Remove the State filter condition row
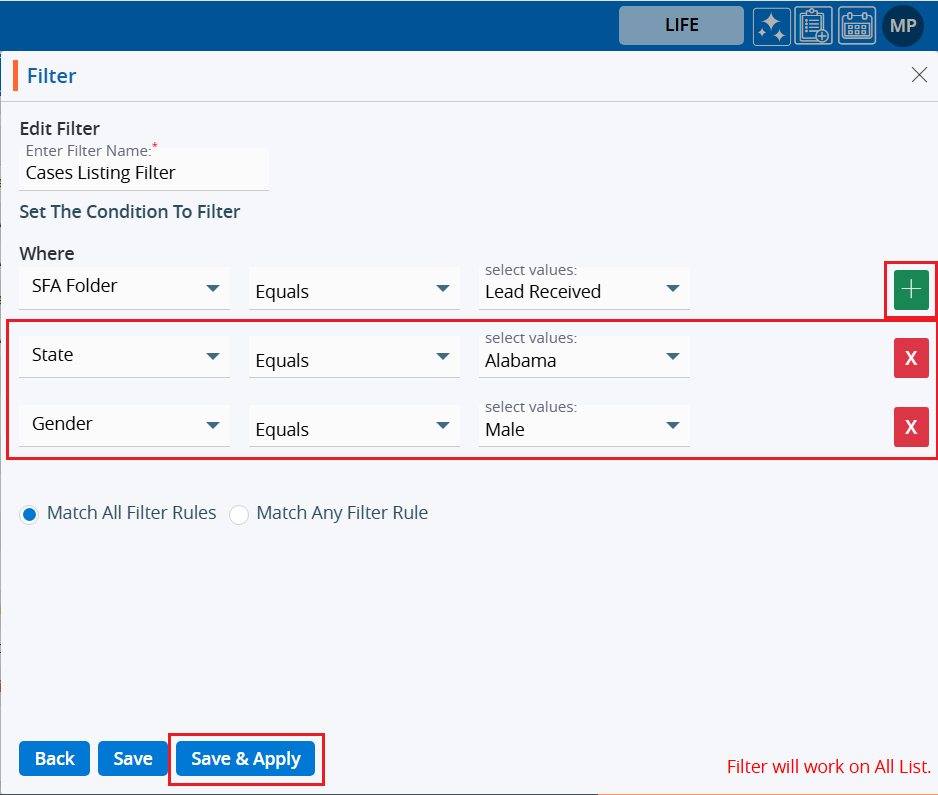The image size is (938, 795). [911, 358]
